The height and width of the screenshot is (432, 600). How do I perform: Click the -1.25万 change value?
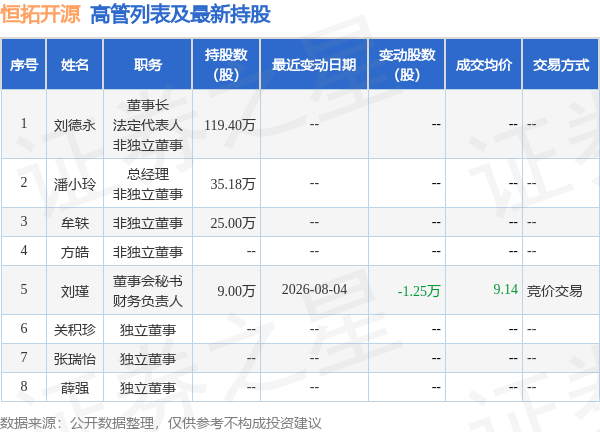(419, 291)
